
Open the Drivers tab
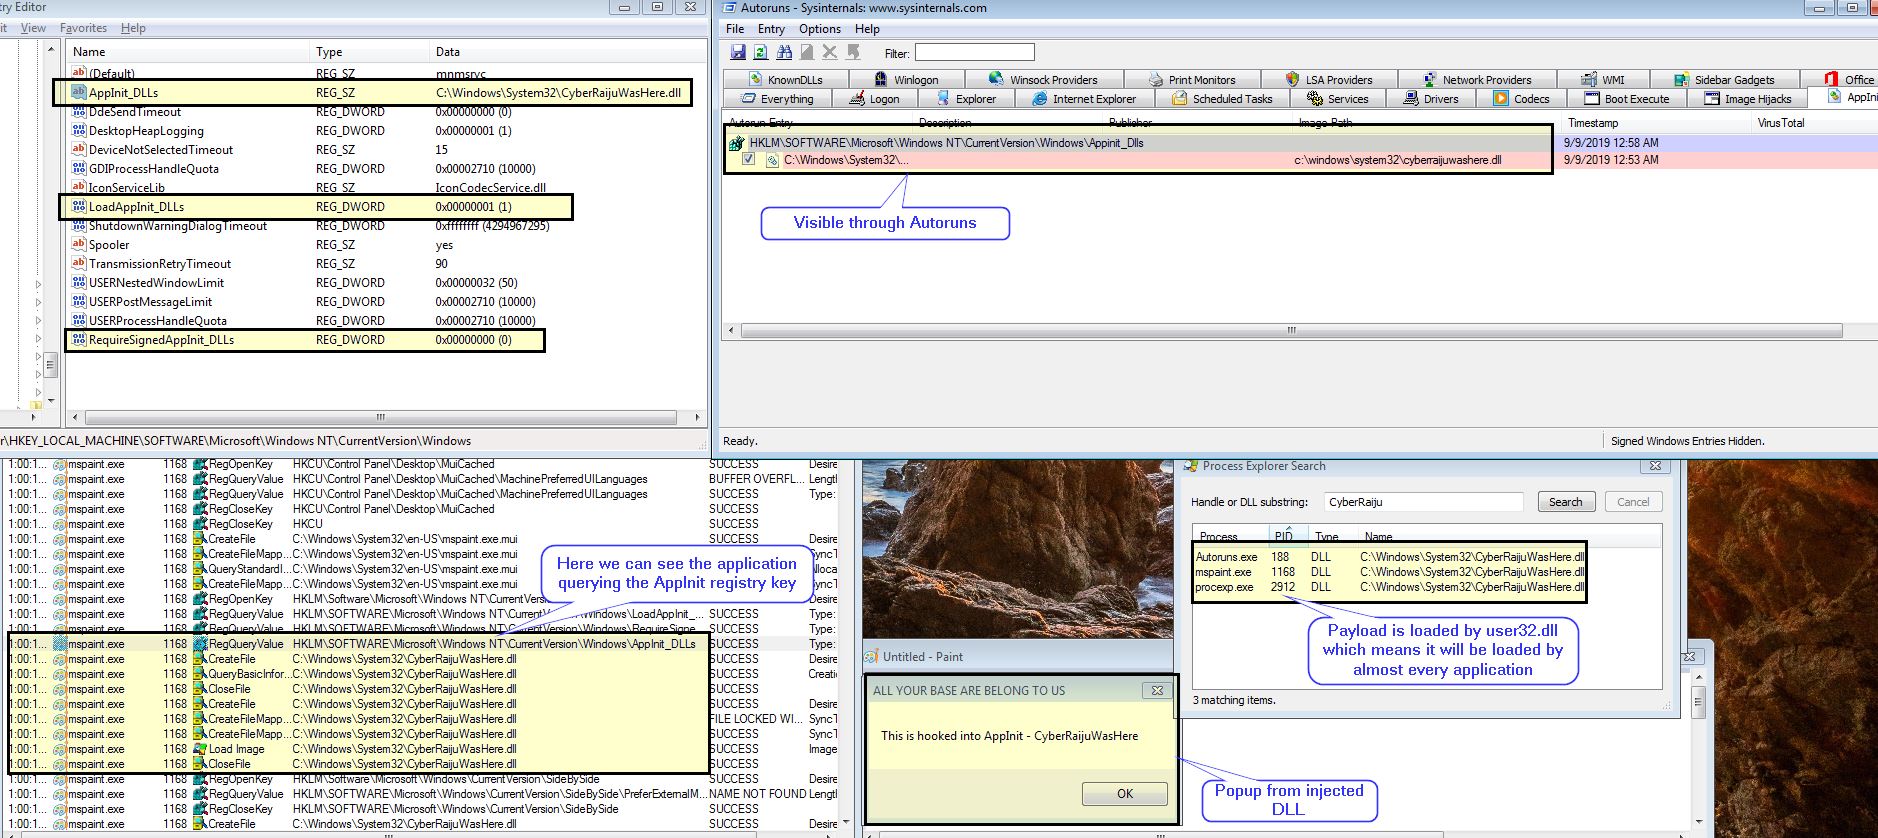tap(1431, 99)
